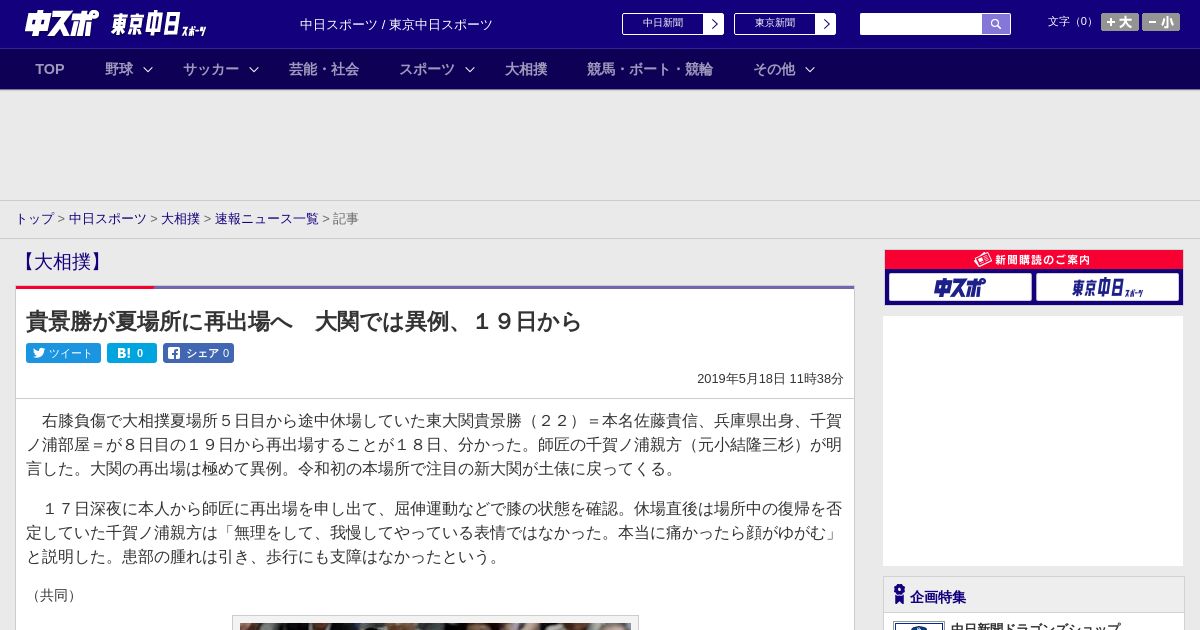
Task: Bookmark with Hatena B! button
Action: (132, 353)
